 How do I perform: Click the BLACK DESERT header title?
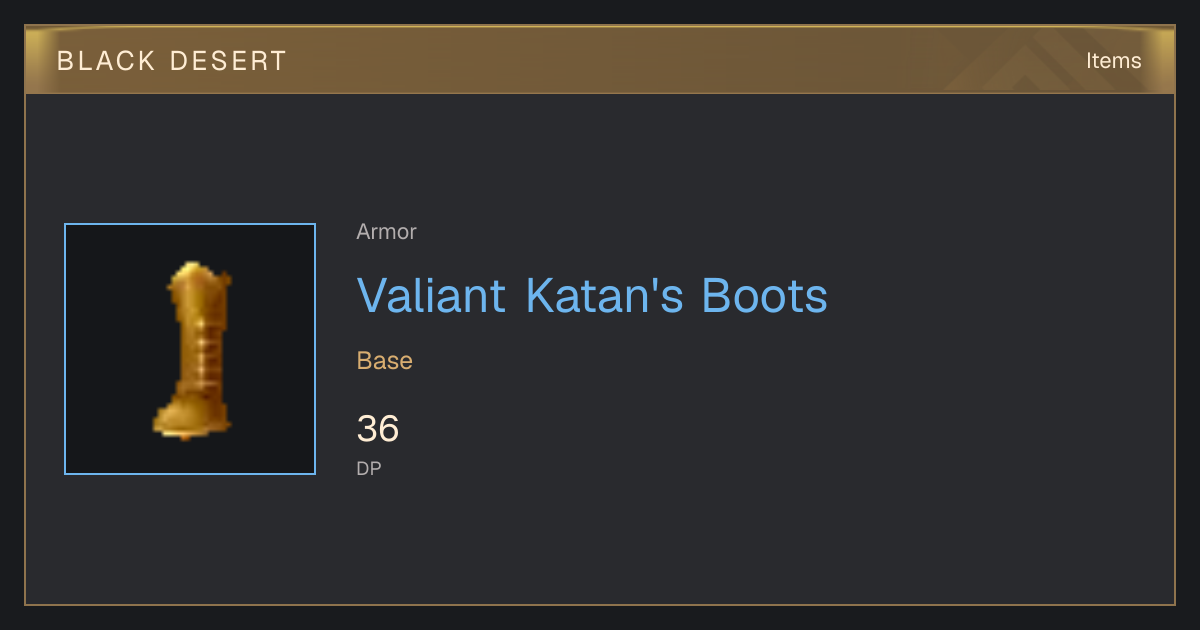[x=172, y=61]
